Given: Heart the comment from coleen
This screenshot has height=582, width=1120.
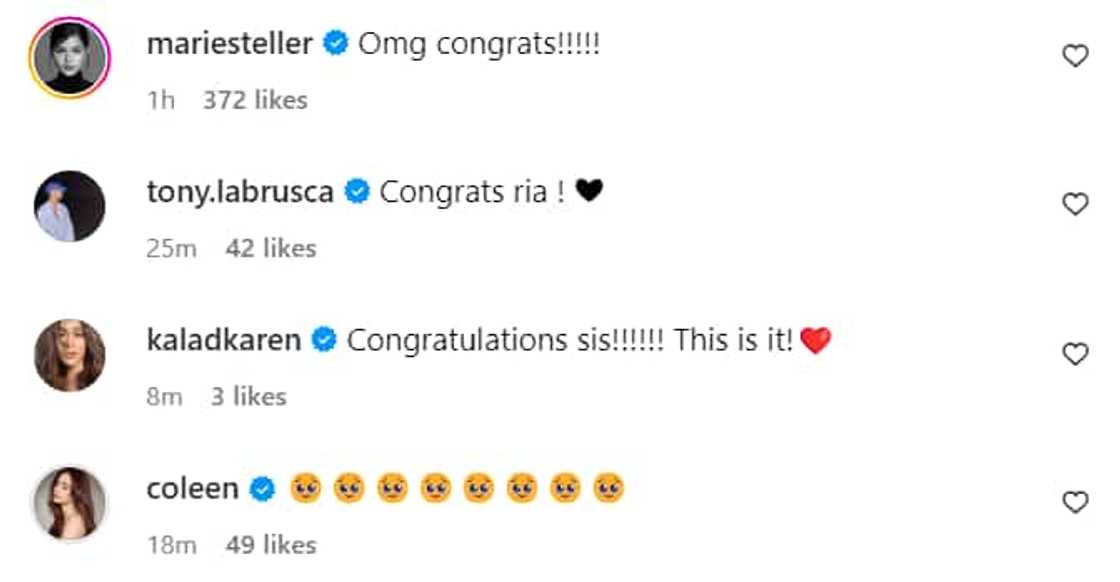Looking at the screenshot, I should tap(1074, 502).
